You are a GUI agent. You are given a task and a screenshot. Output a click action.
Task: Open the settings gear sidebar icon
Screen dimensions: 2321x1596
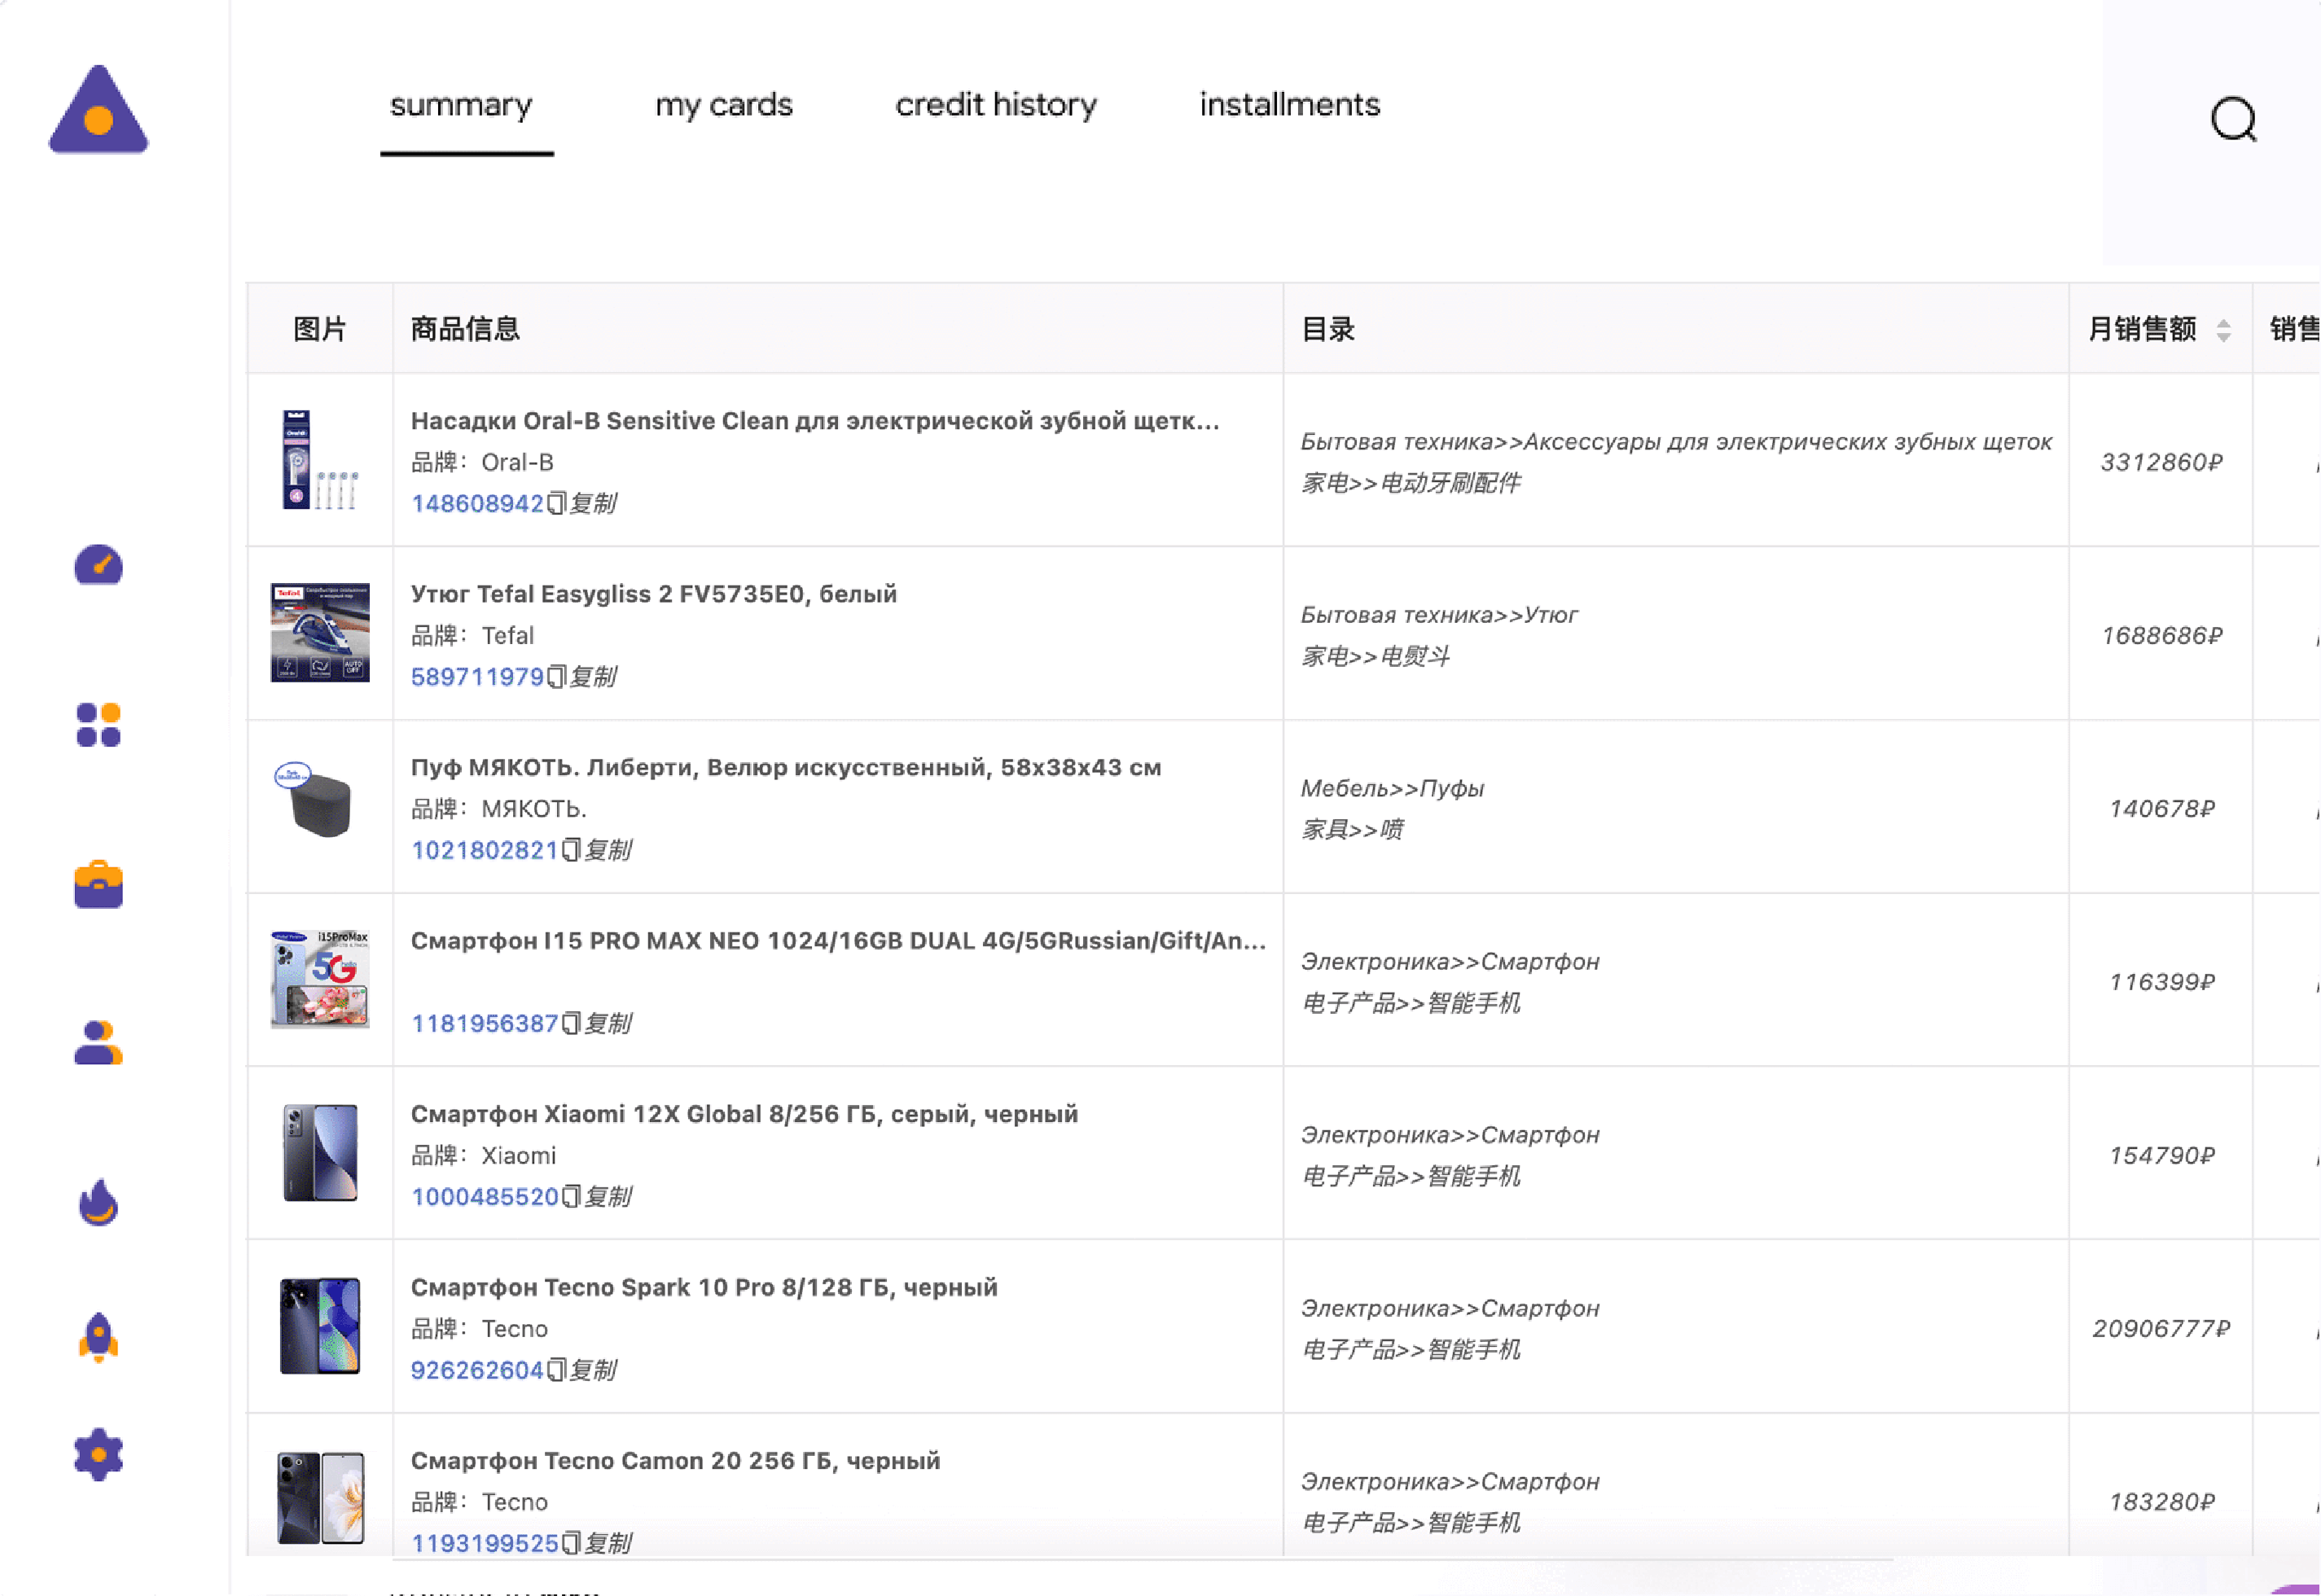pos(98,1454)
